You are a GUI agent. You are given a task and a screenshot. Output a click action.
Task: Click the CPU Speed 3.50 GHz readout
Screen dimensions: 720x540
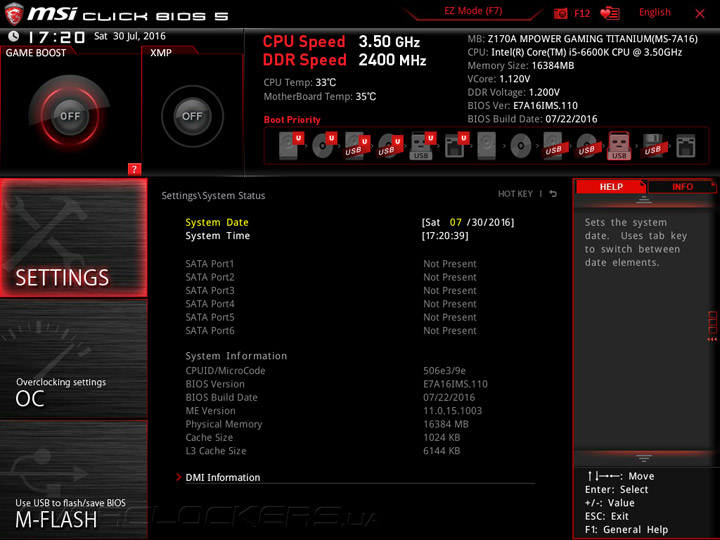341,42
